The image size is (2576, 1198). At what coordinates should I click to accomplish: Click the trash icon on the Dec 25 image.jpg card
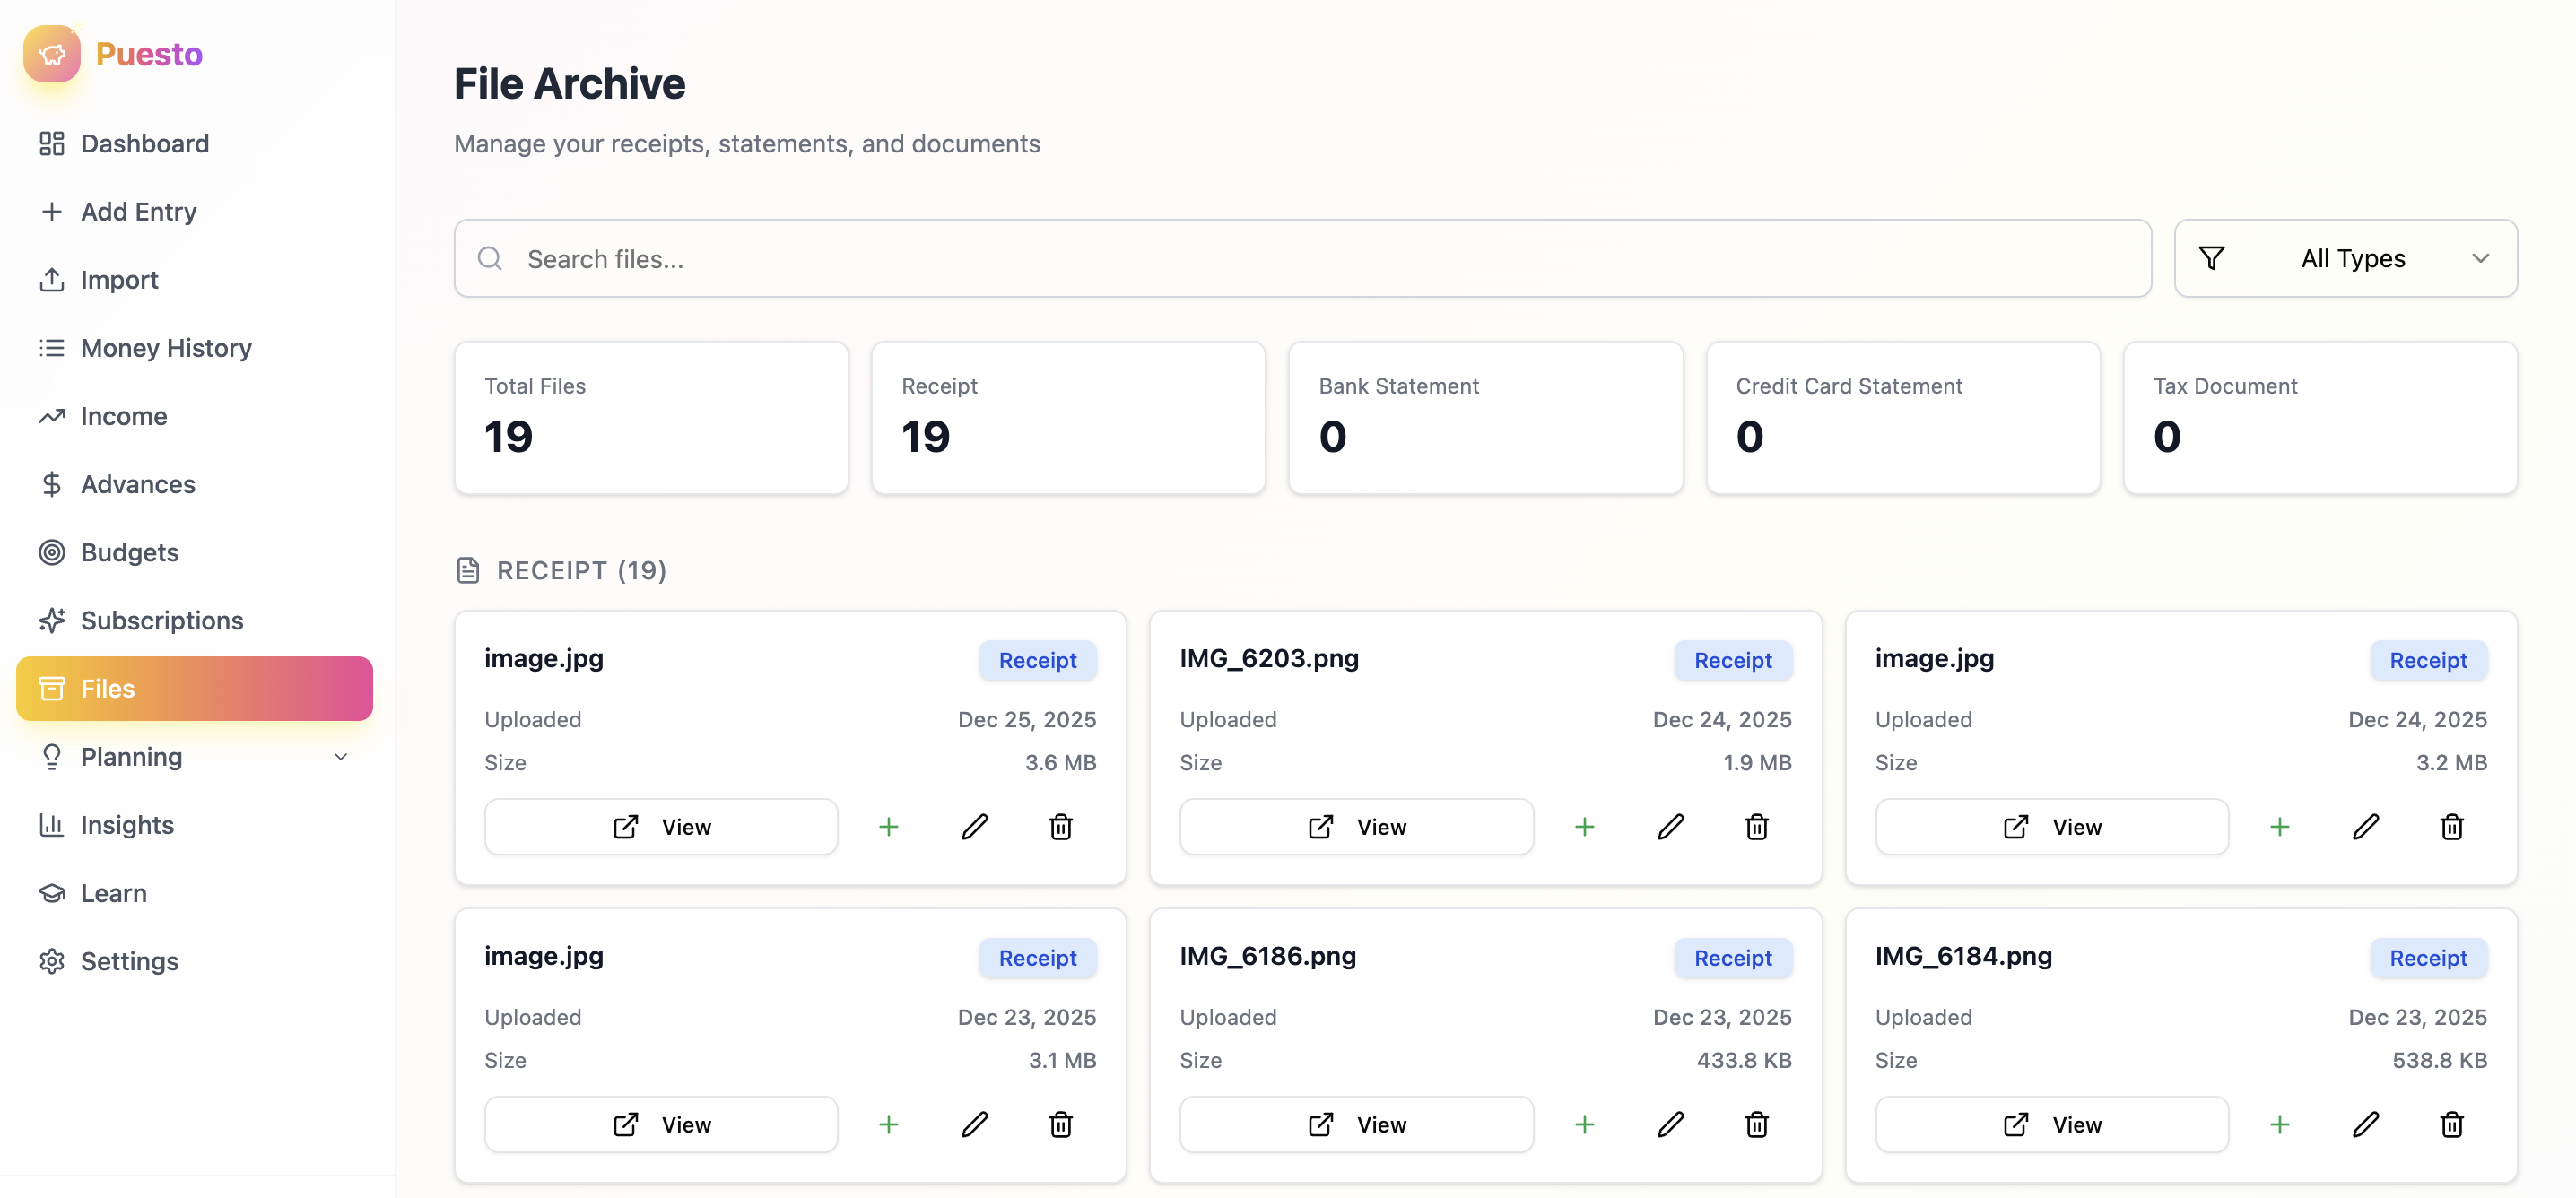(x=1060, y=826)
